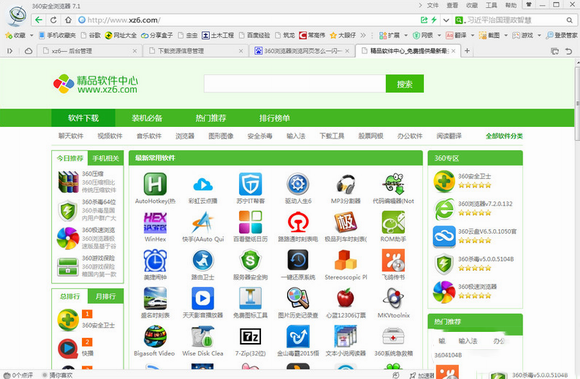Viewport: 580px width, 379px height.
Task: Open the 360 compression icon in today's picks
Action: click(x=68, y=182)
